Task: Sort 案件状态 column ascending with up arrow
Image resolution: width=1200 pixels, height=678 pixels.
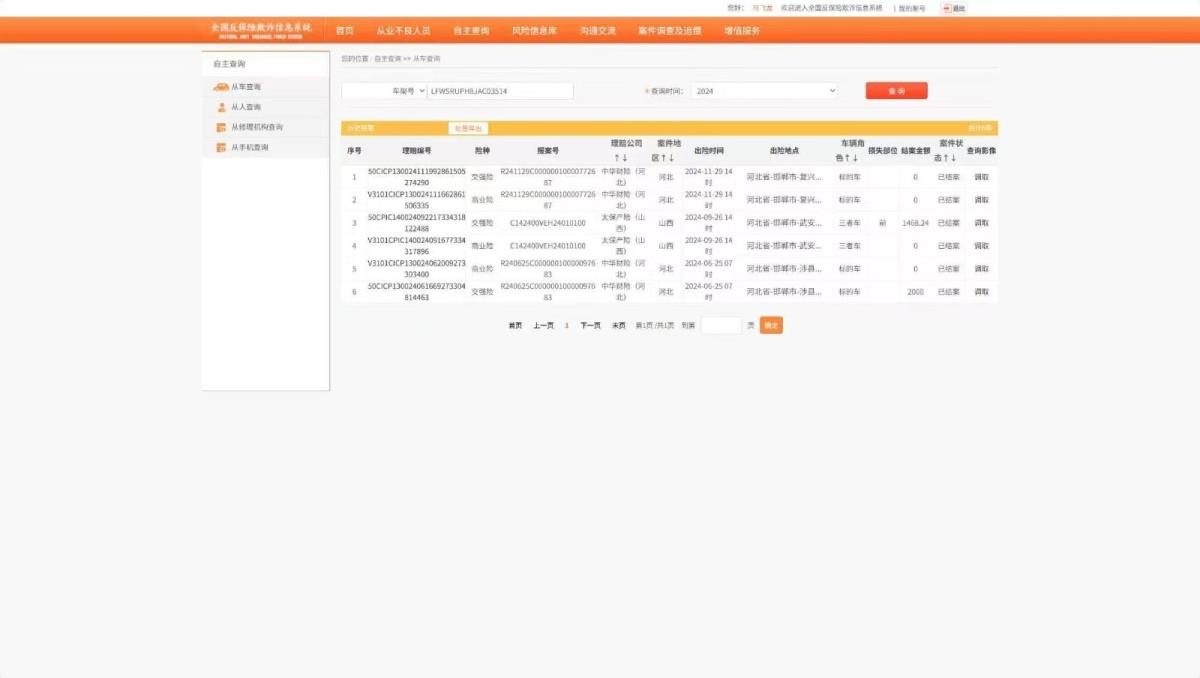Action: click(x=946, y=158)
